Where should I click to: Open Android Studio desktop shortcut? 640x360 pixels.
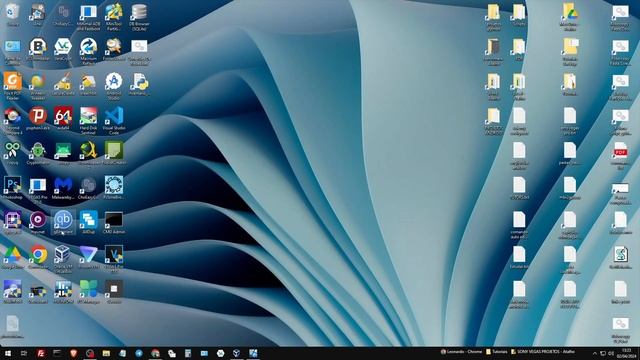pos(113,86)
